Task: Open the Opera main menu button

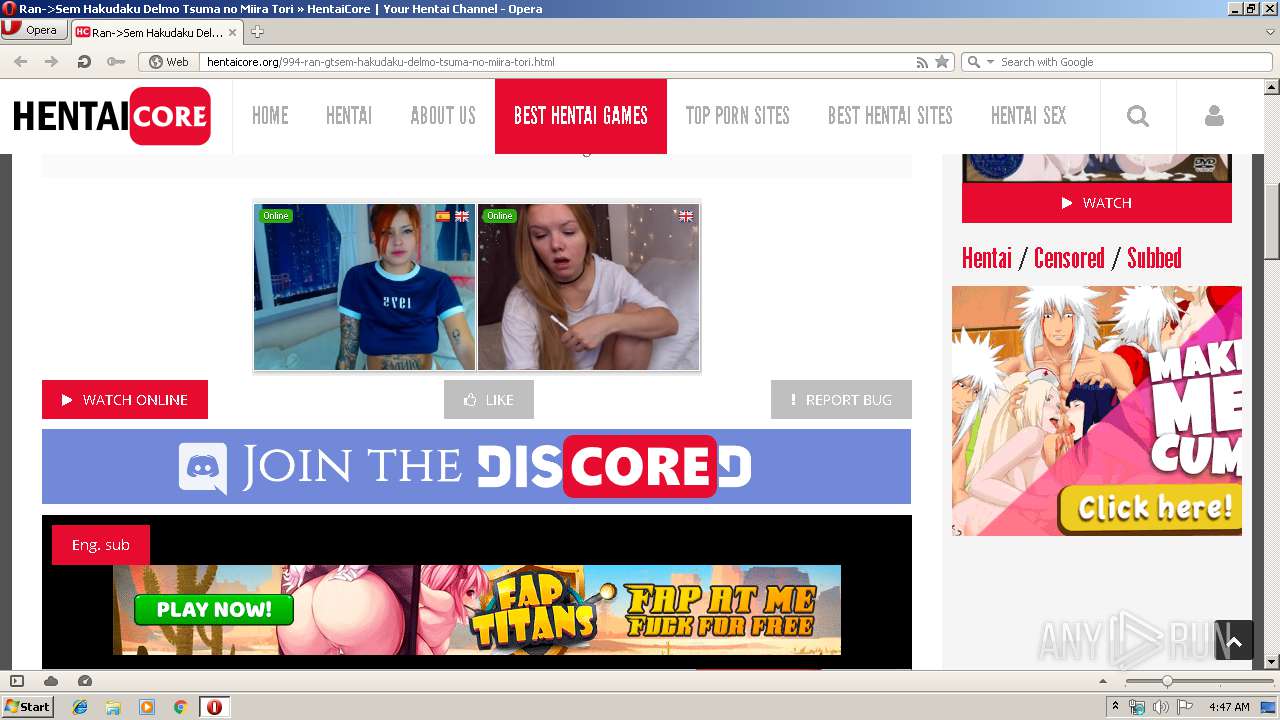Action: point(34,30)
